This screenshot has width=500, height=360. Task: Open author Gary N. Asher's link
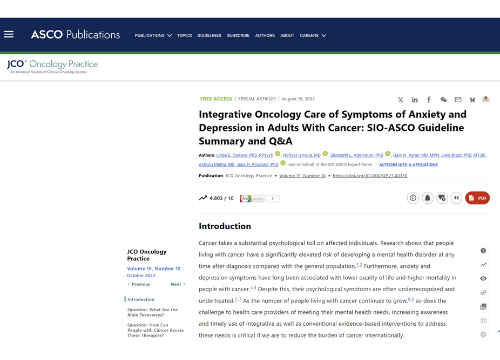416,155
